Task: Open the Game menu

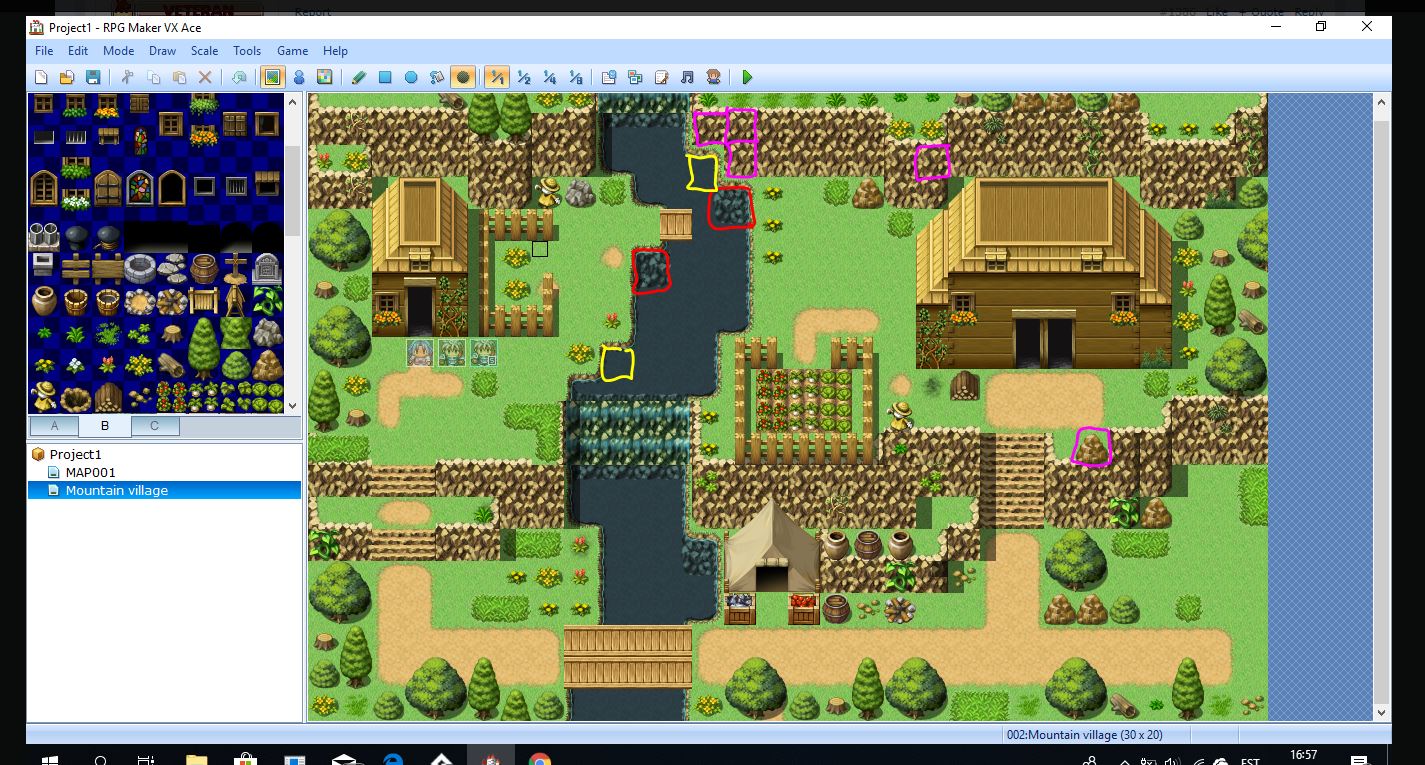Action: click(x=292, y=51)
